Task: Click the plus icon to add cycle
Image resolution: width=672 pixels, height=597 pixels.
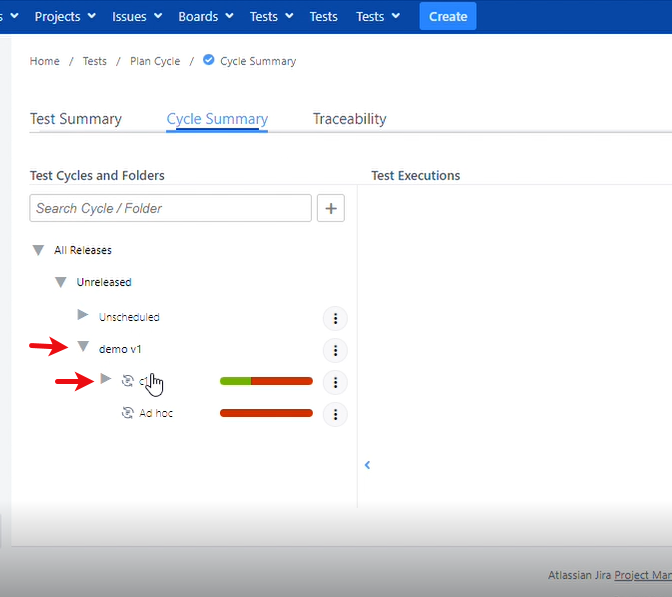Action: 331,208
